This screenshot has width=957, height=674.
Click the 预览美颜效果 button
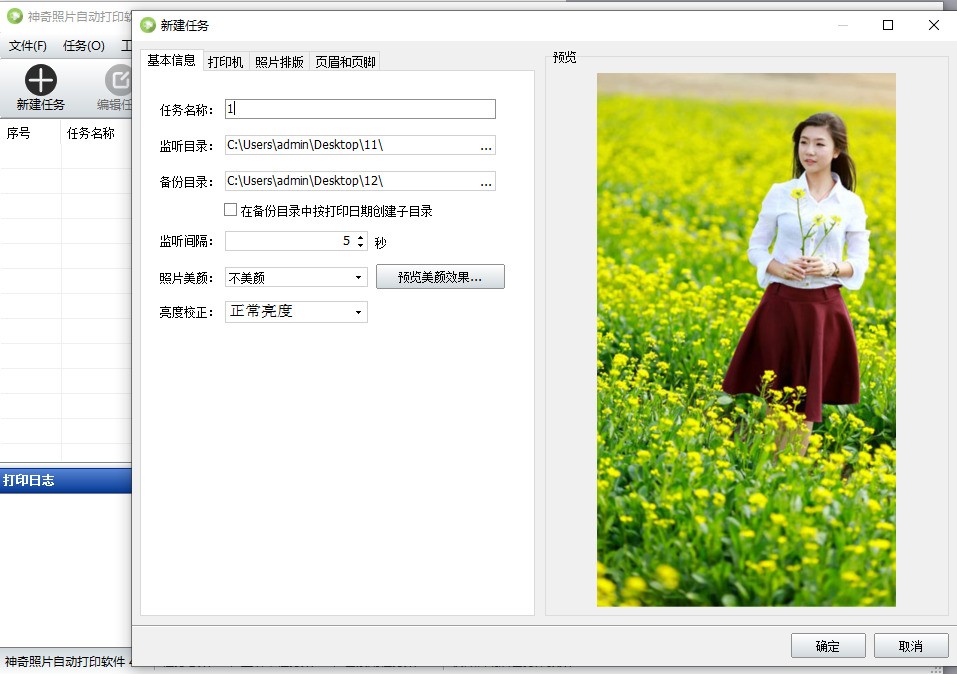[440, 277]
